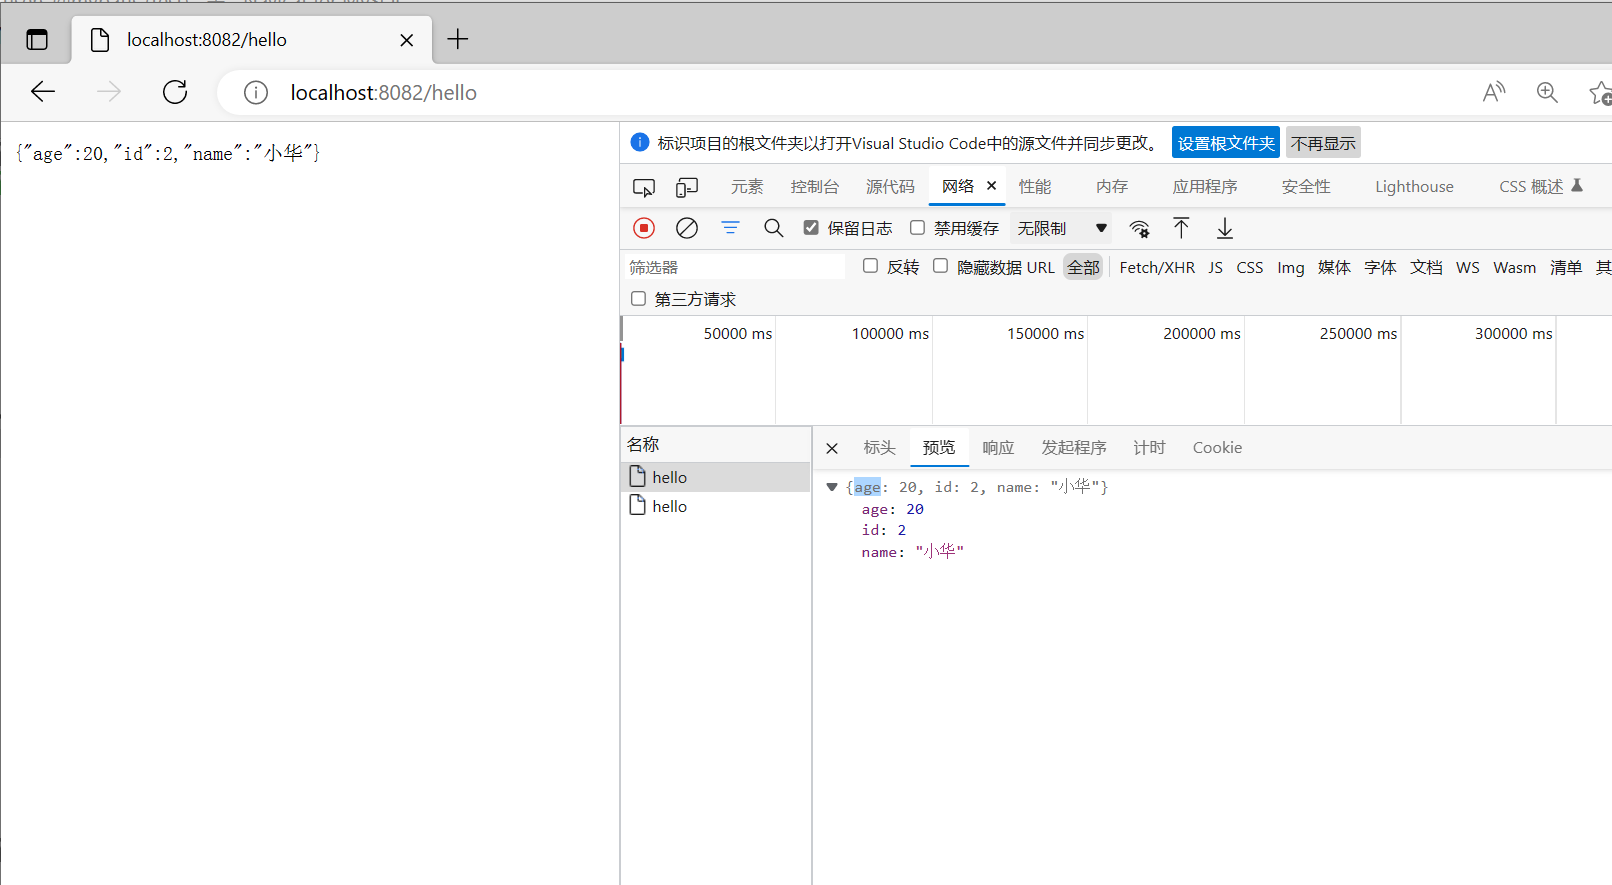Screen dimensions: 1612x885
Task: Export HAR file download arrow
Action: click(1225, 229)
